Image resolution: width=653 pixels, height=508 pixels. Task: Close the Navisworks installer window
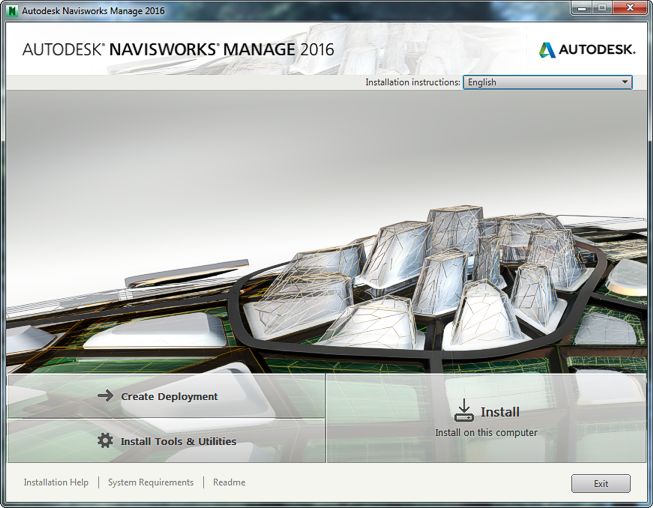[x=631, y=8]
